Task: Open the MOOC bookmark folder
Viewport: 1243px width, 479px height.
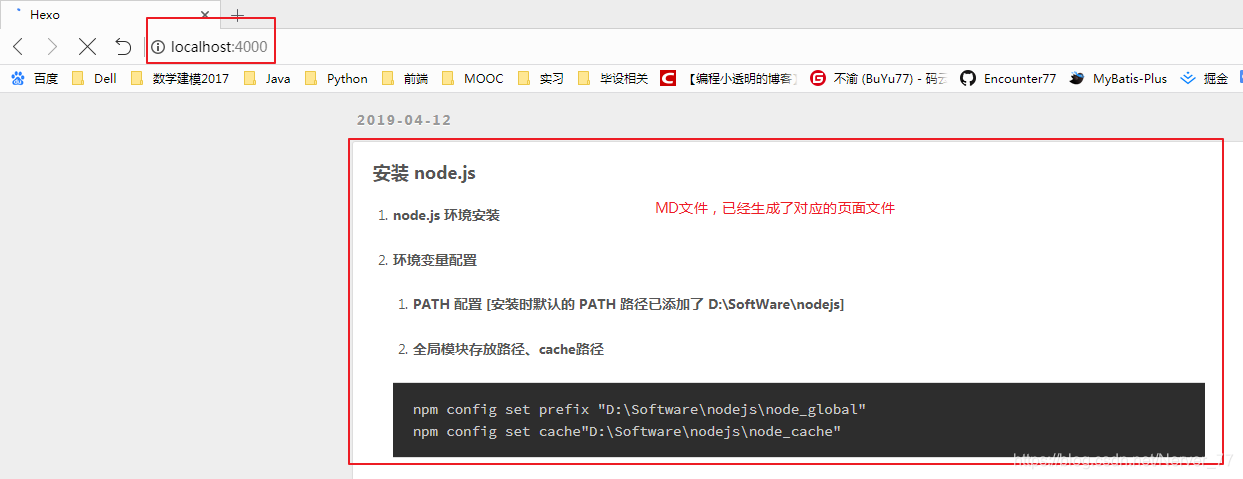Action: coord(472,79)
